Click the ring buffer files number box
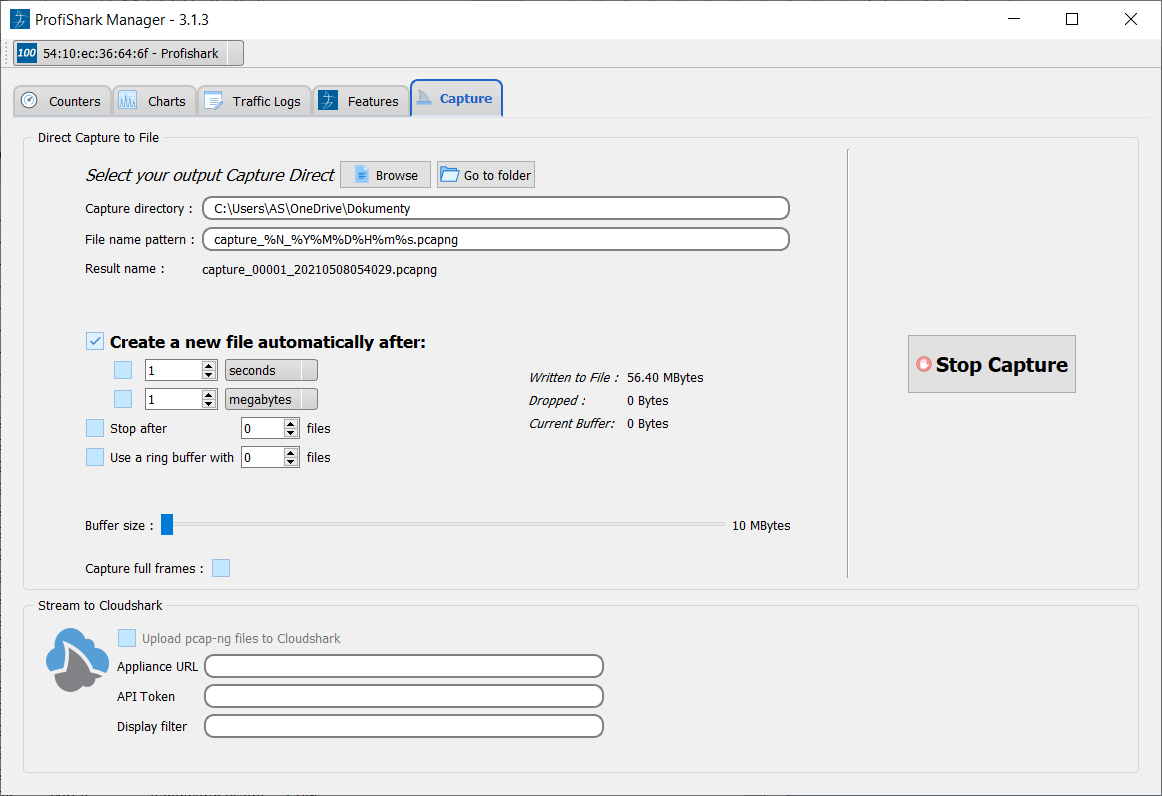The image size is (1162, 796). (x=263, y=457)
